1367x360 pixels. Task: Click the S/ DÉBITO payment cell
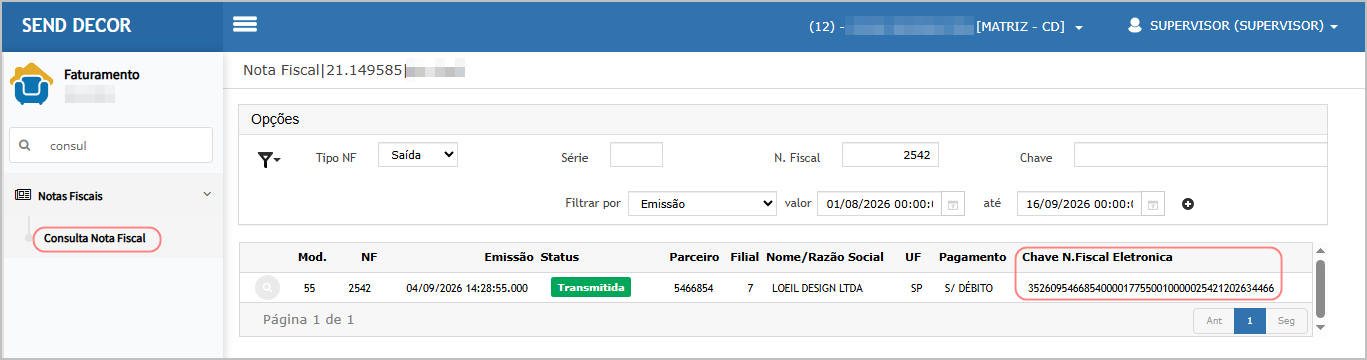pyautogui.click(x=968, y=288)
